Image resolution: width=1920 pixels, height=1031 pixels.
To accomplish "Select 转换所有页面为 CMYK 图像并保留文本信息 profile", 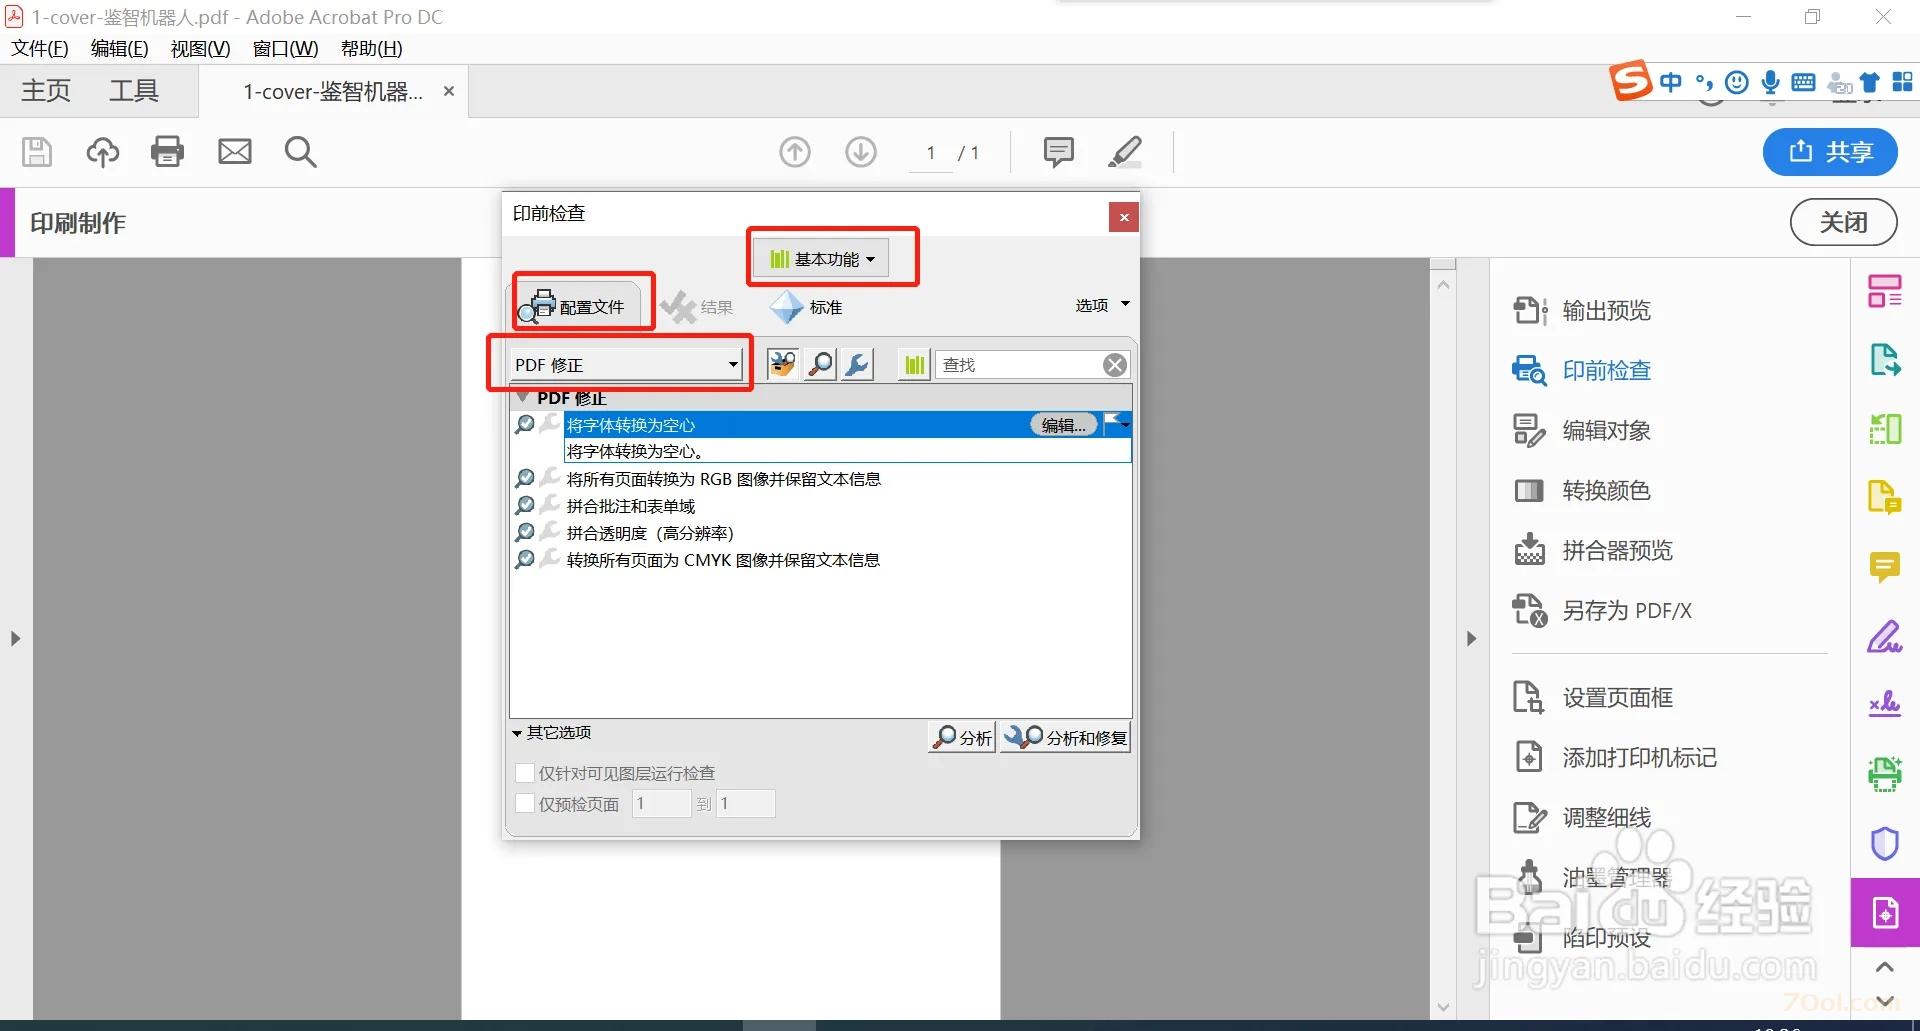I will [x=723, y=560].
